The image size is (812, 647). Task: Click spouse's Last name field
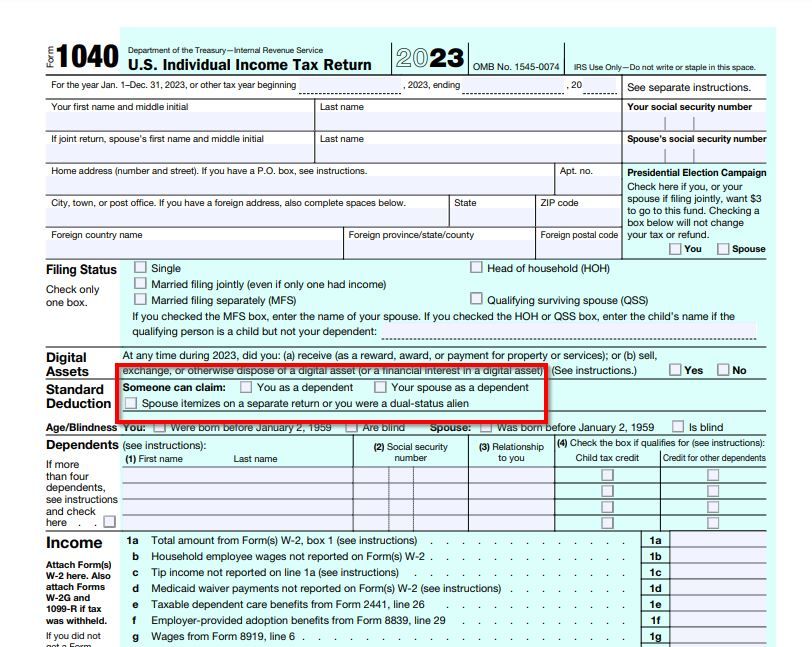pos(468,154)
